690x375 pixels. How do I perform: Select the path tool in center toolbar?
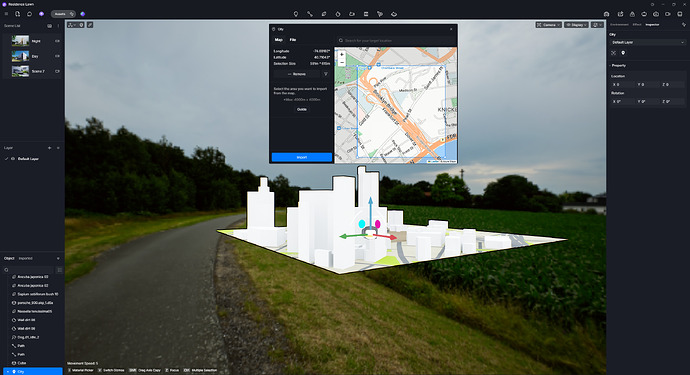click(310, 14)
